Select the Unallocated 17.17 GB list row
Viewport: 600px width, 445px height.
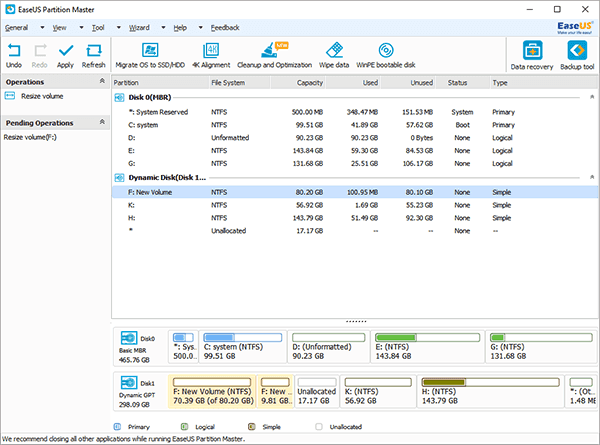(355, 231)
